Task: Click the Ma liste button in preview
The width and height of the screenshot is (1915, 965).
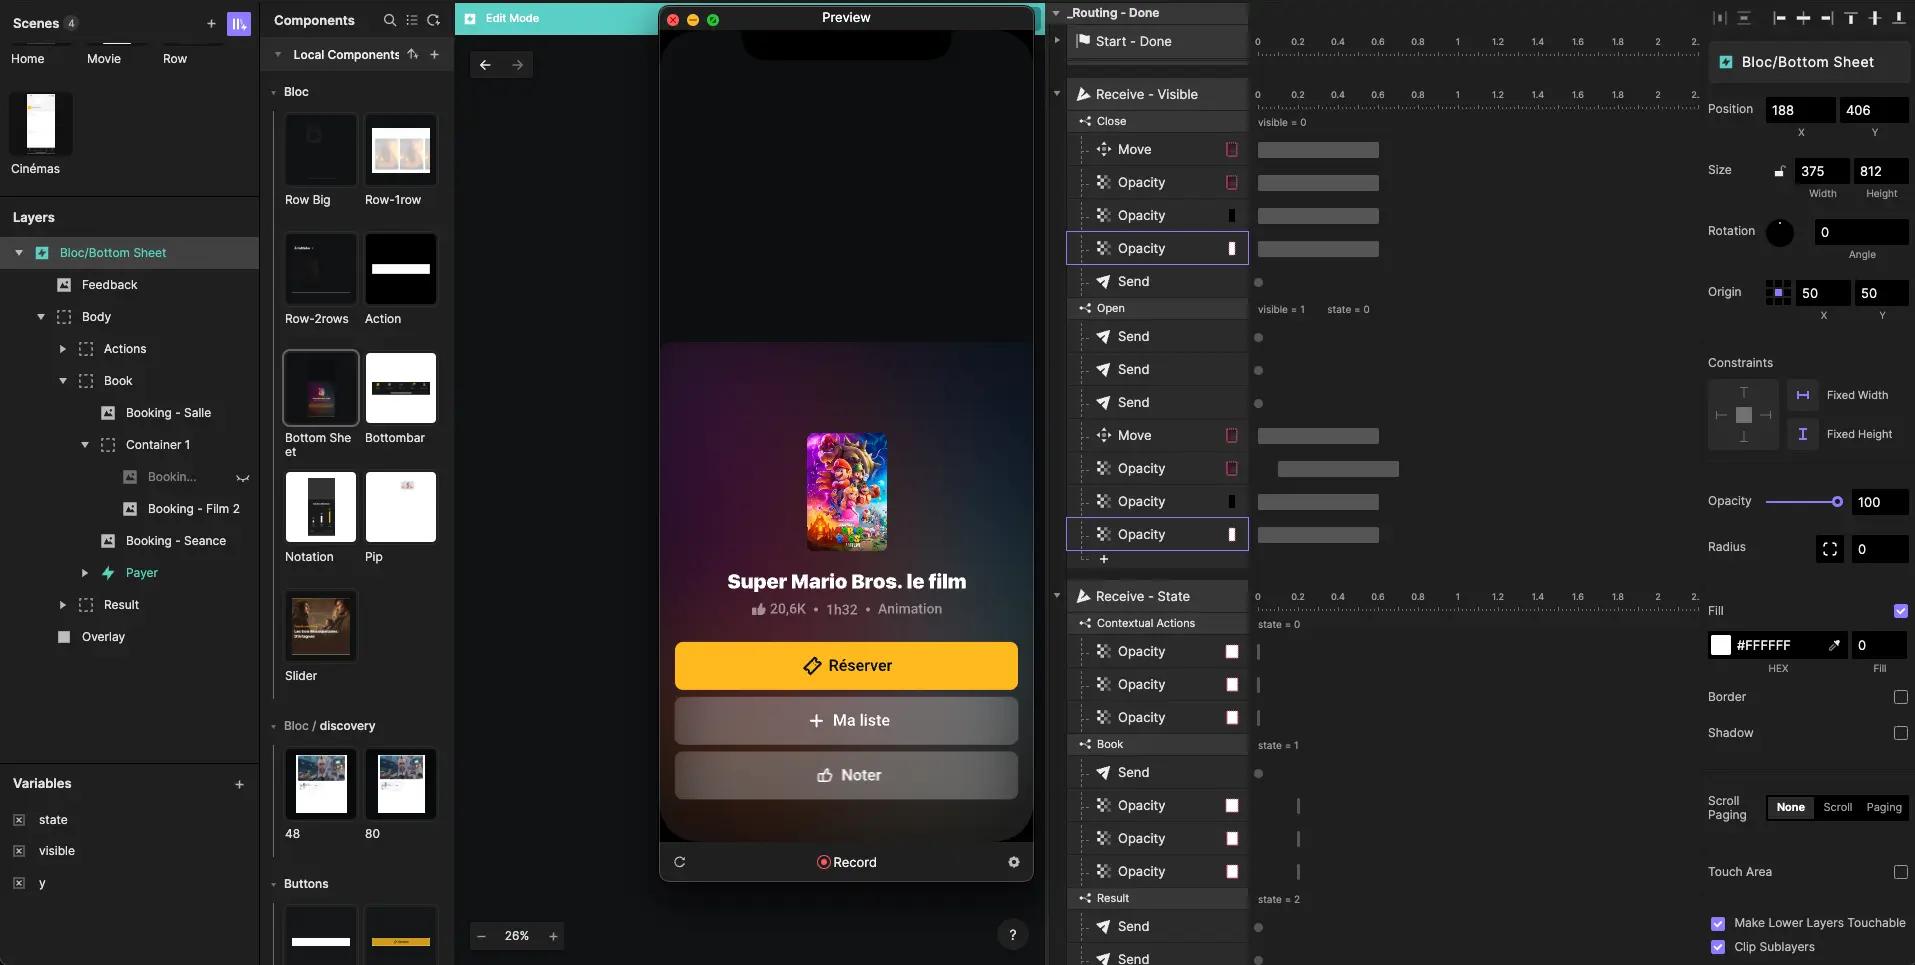Action: click(846, 721)
